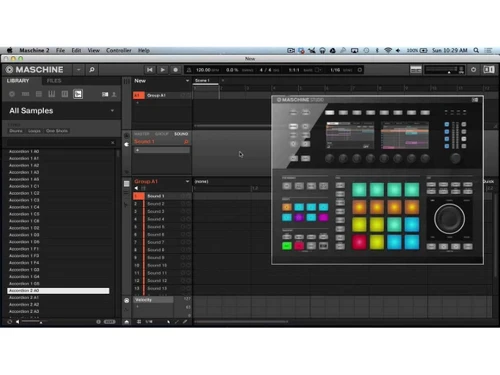Image resolution: width=500 pixels, height=375 pixels.
Task: Adjust pattern editor horizontal zoom scrollbar
Action: pyautogui.click(x=241, y=322)
